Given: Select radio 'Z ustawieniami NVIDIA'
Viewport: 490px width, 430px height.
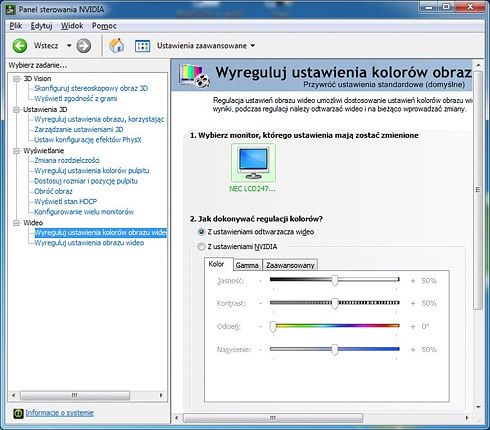Looking at the screenshot, I should click(201, 247).
